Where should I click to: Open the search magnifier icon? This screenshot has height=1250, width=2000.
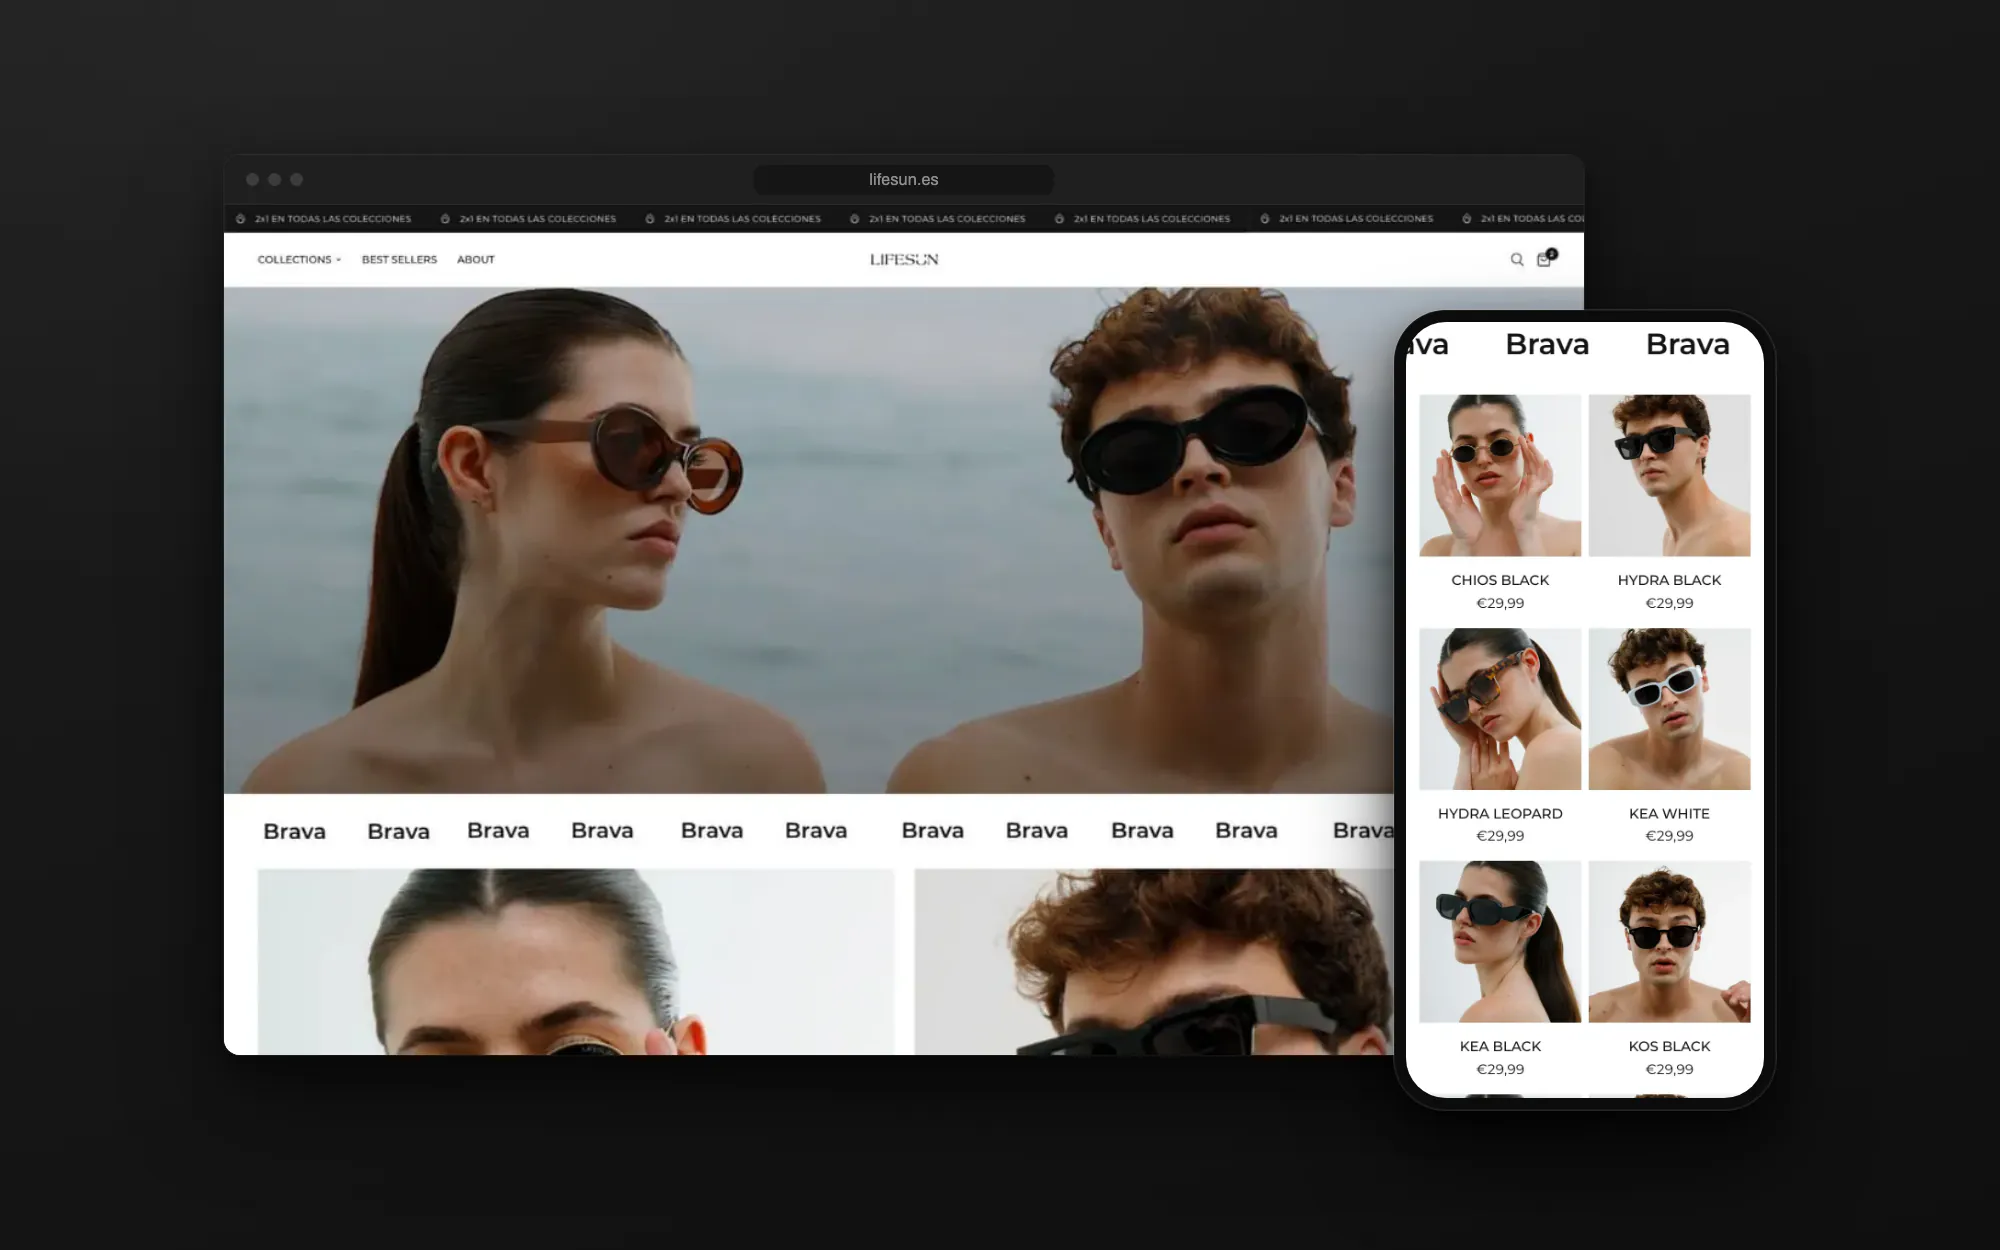[1517, 260]
